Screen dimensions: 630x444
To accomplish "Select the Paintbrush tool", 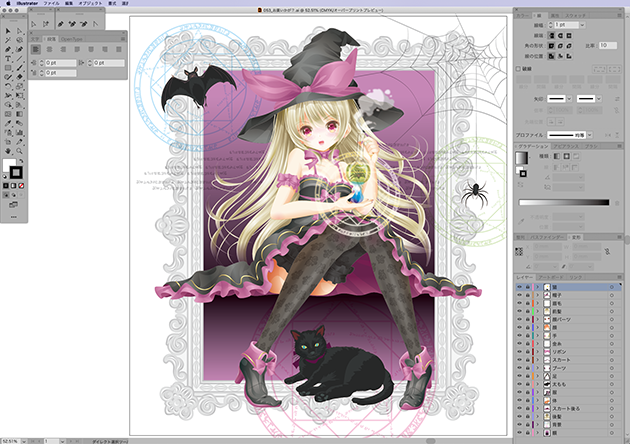I will [19, 68].
